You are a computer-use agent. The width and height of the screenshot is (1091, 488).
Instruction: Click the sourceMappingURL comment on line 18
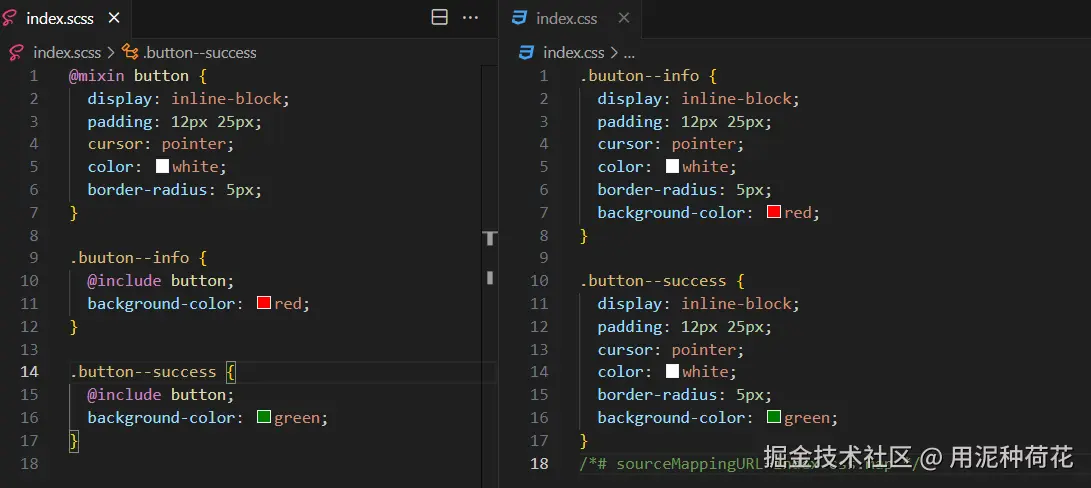[751, 463]
